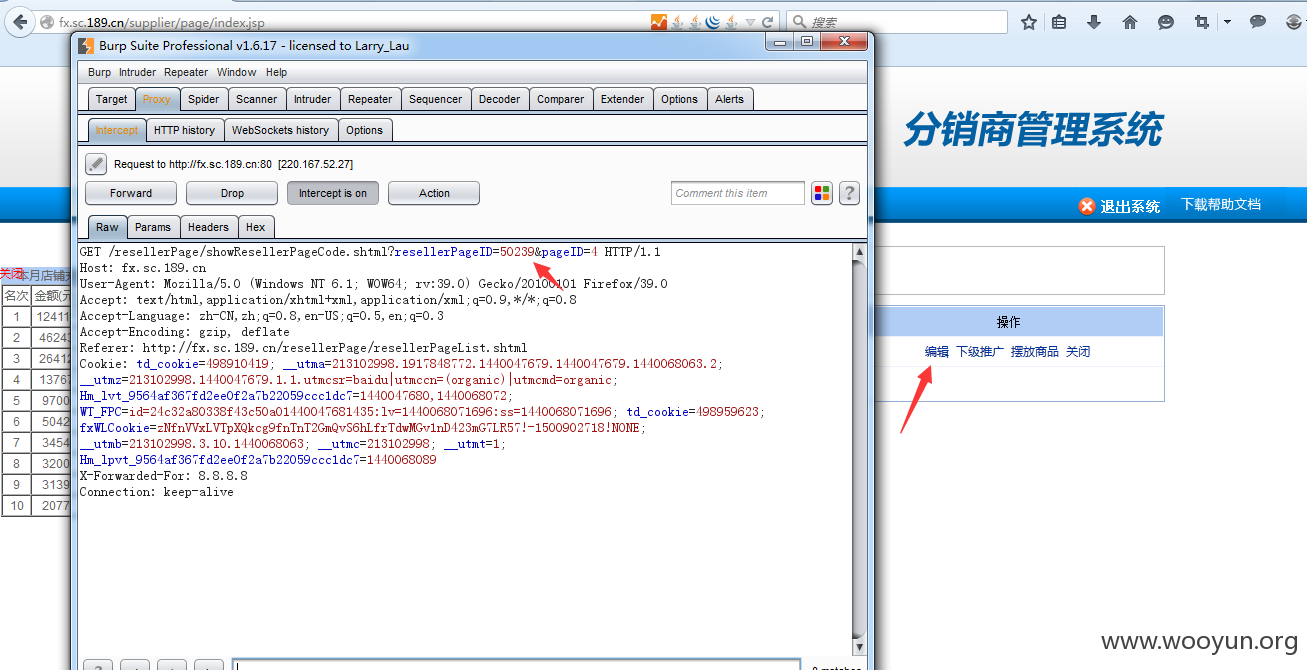Viewport: 1307px width, 670px height.
Task: Select the Intercept sub-tab
Action: pos(117,130)
